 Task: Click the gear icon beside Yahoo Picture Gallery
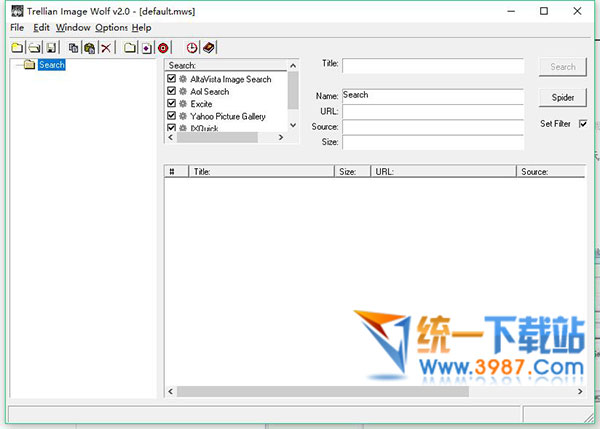183,116
